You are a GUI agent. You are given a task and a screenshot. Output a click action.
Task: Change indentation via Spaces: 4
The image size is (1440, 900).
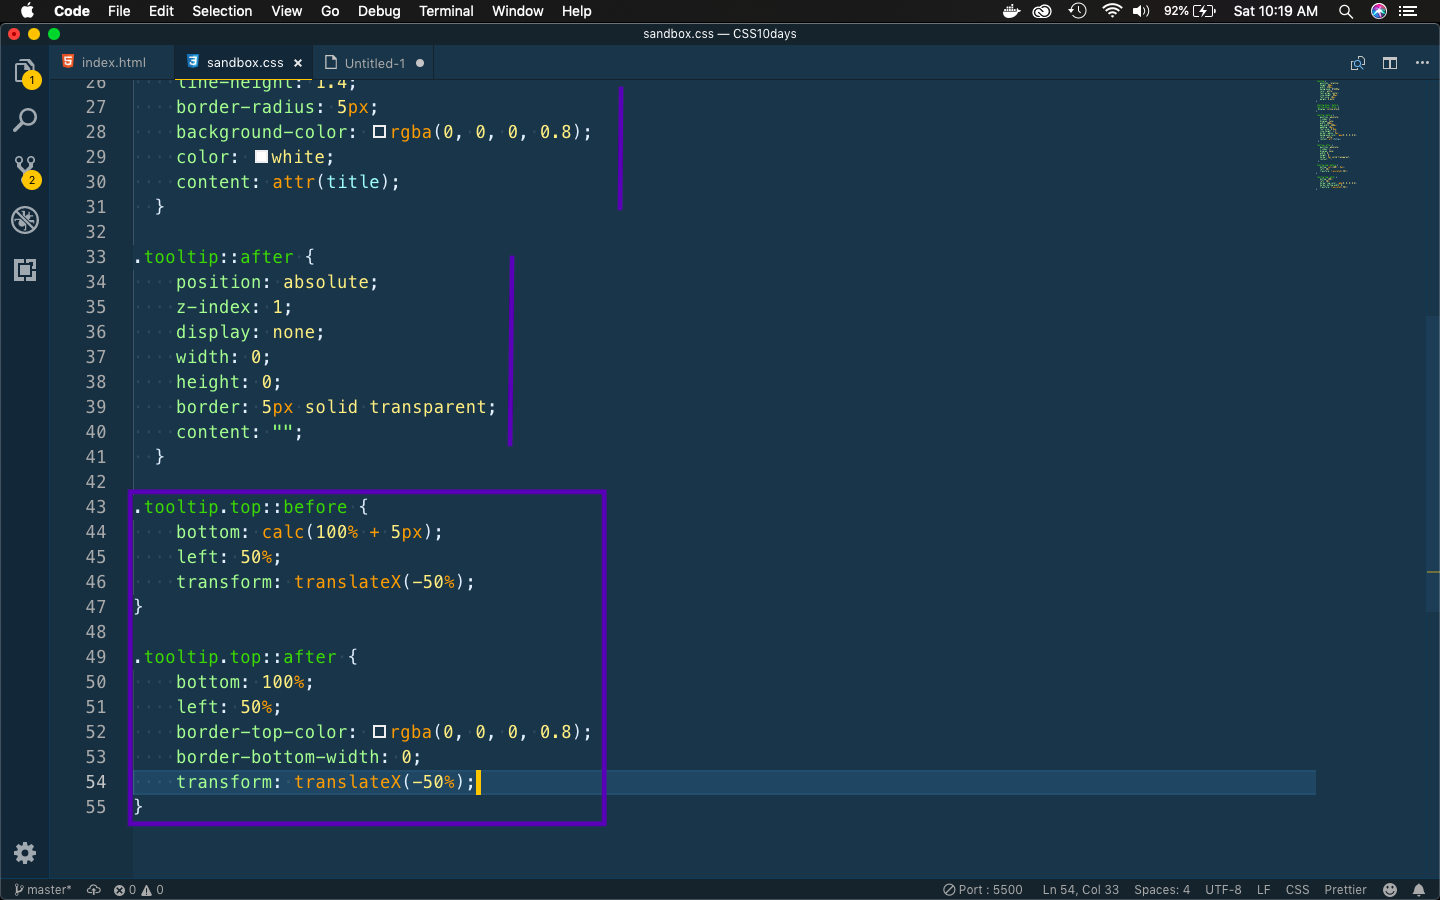click(x=1162, y=890)
